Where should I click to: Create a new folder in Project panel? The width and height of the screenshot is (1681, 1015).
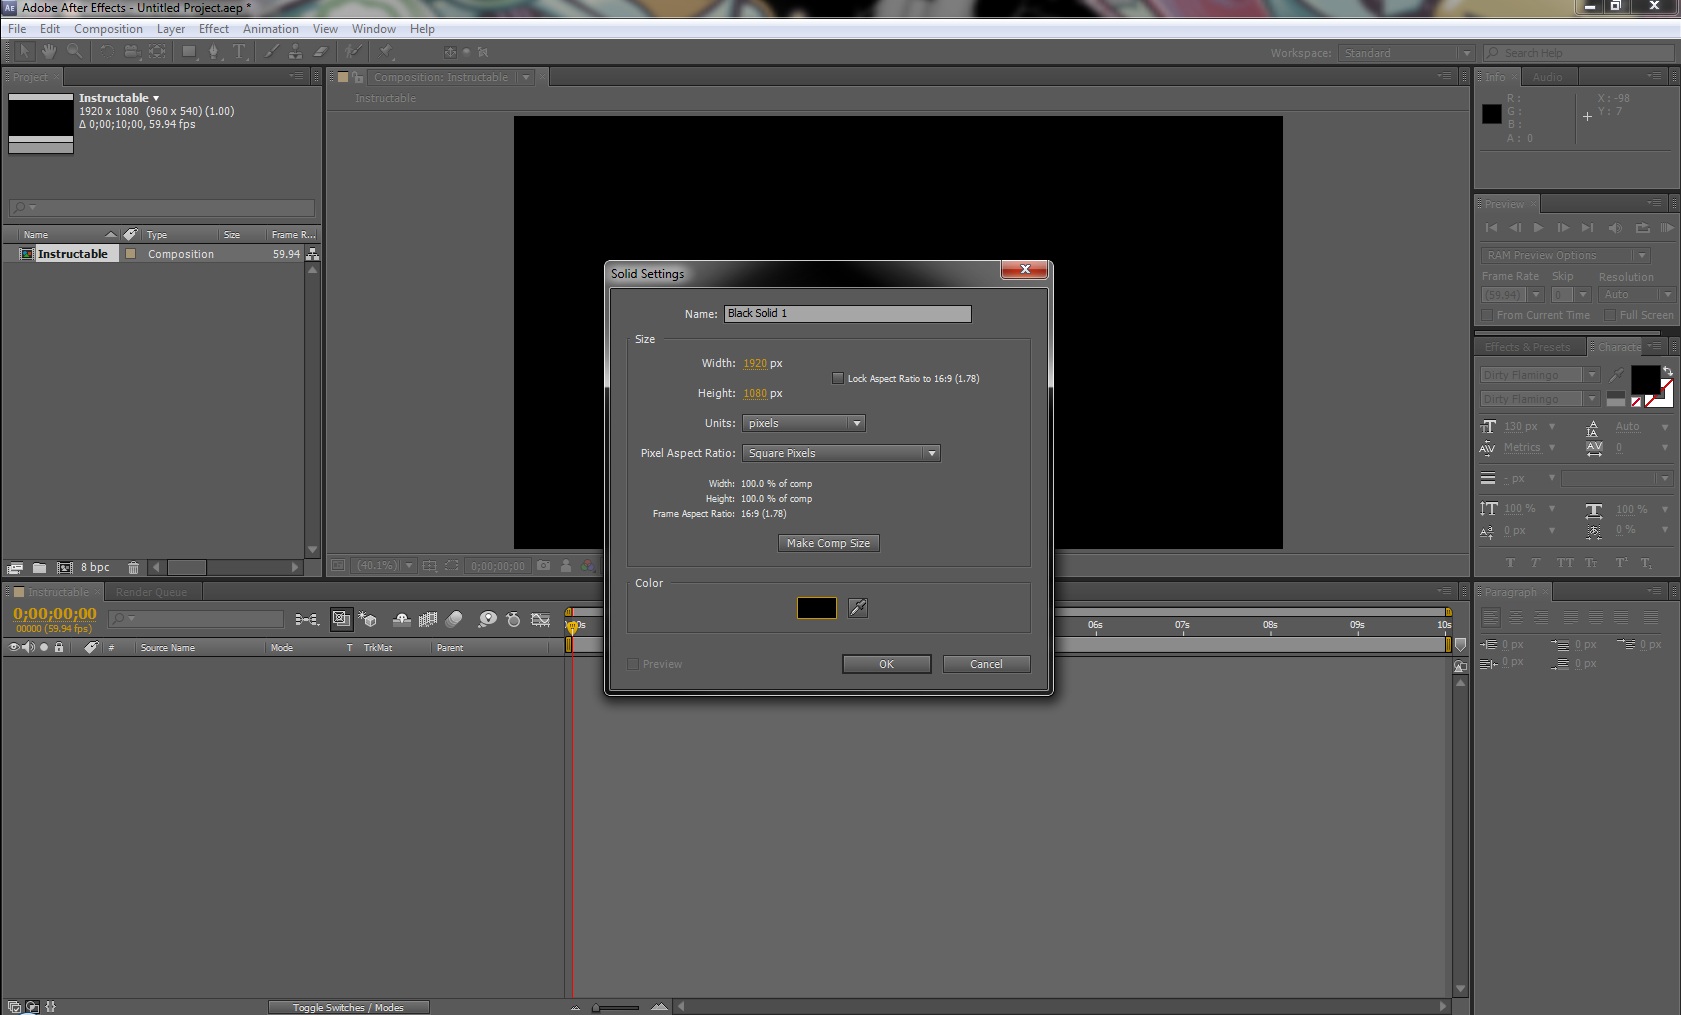click(40, 567)
